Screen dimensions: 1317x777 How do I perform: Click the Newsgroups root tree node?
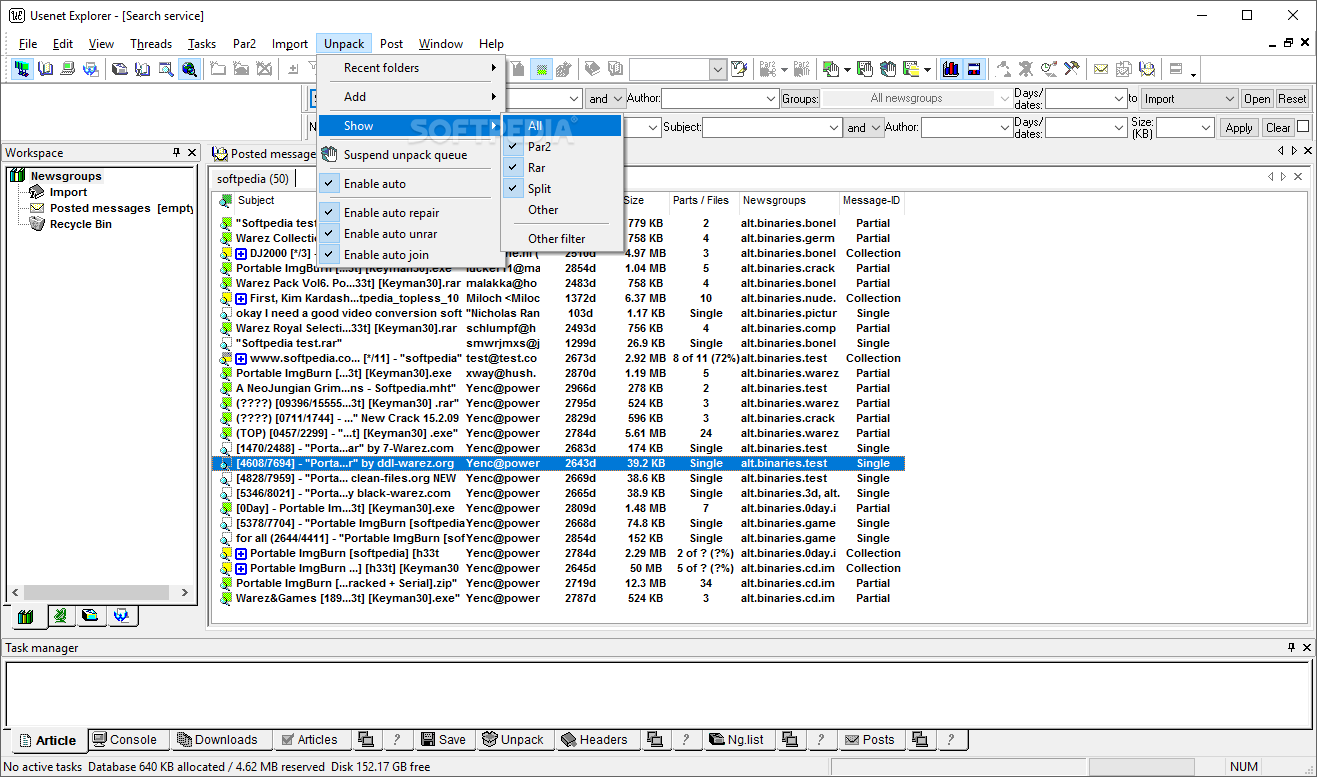tap(66, 176)
